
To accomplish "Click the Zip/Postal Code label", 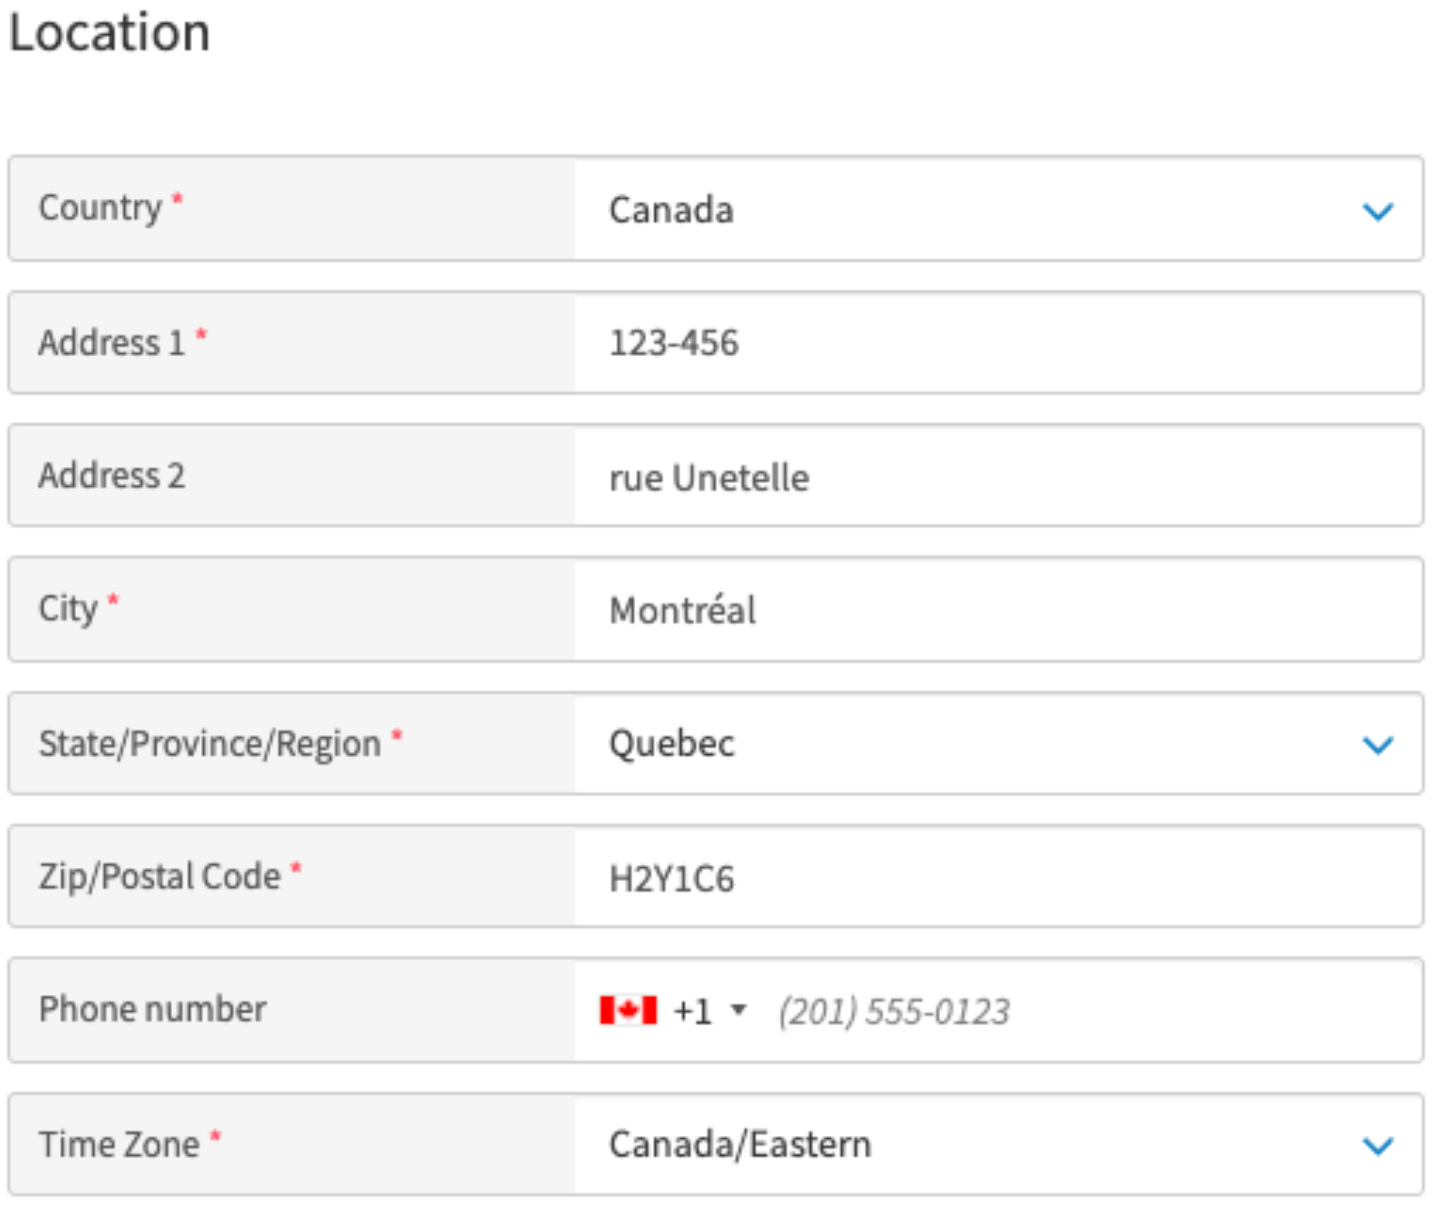I will [159, 876].
